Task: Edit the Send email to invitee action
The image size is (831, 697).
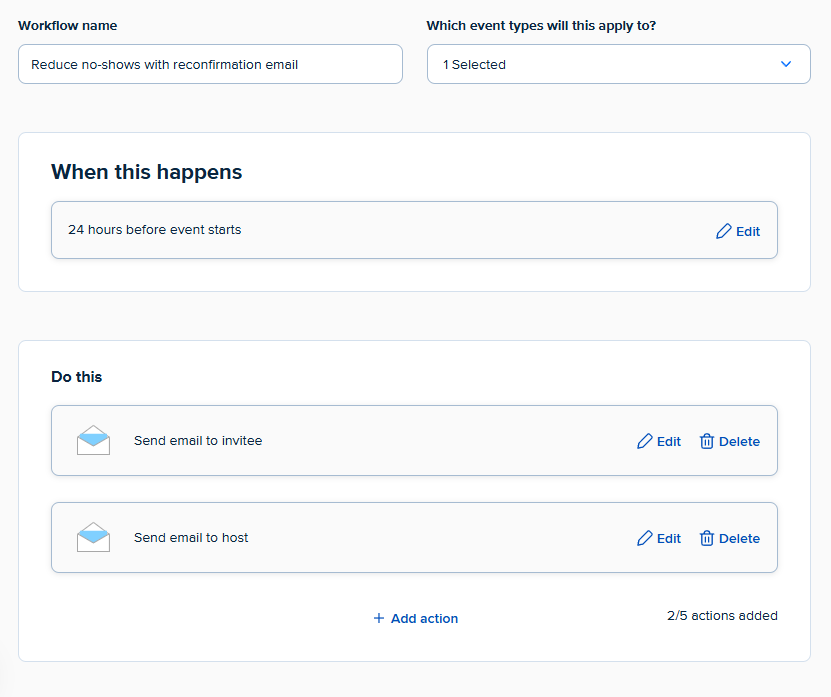Action: [x=659, y=441]
